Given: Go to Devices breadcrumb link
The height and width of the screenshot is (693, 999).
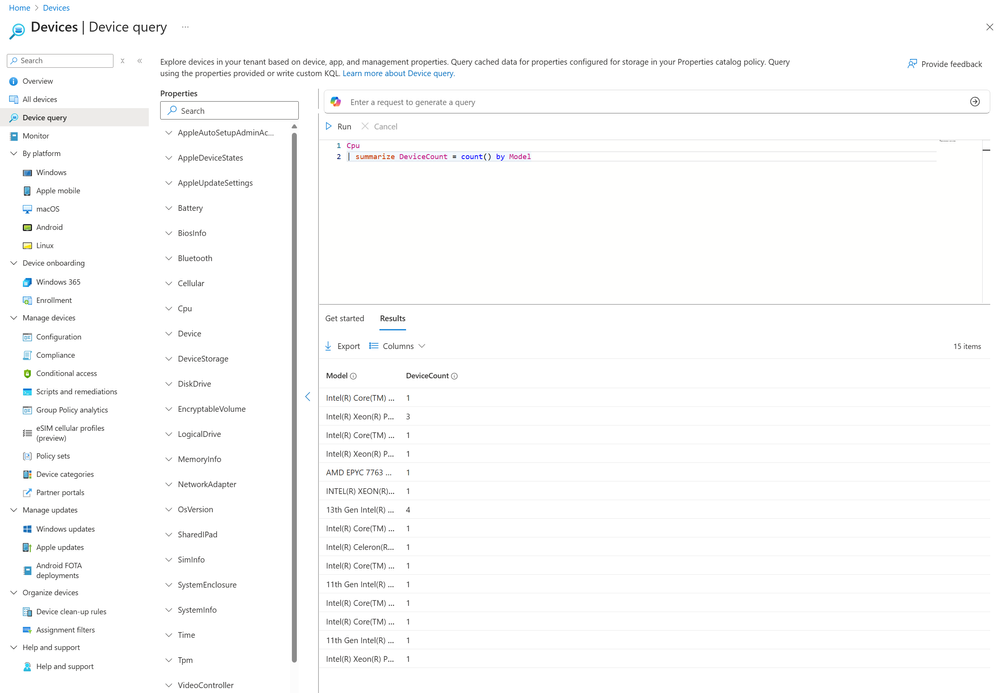Looking at the screenshot, I should pos(56,8).
